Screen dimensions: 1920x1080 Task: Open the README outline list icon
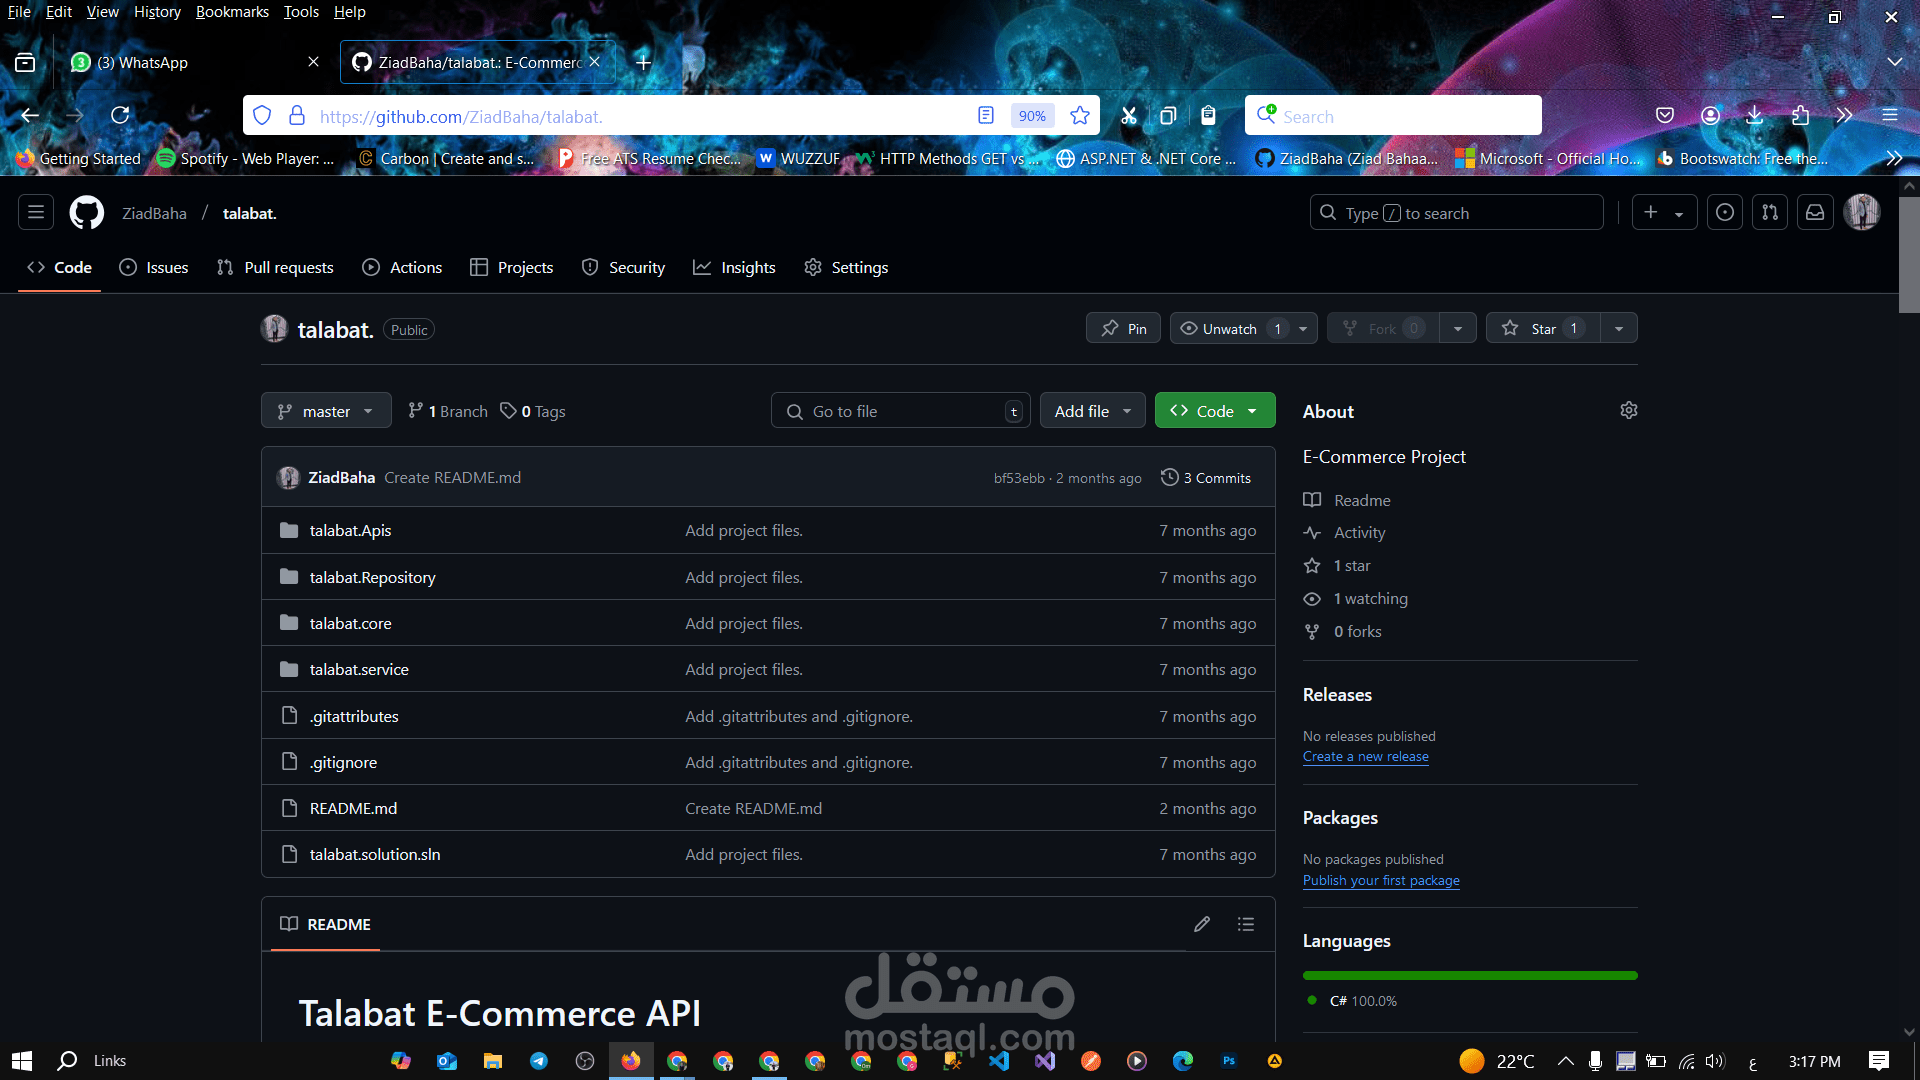(x=1245, y=924)
